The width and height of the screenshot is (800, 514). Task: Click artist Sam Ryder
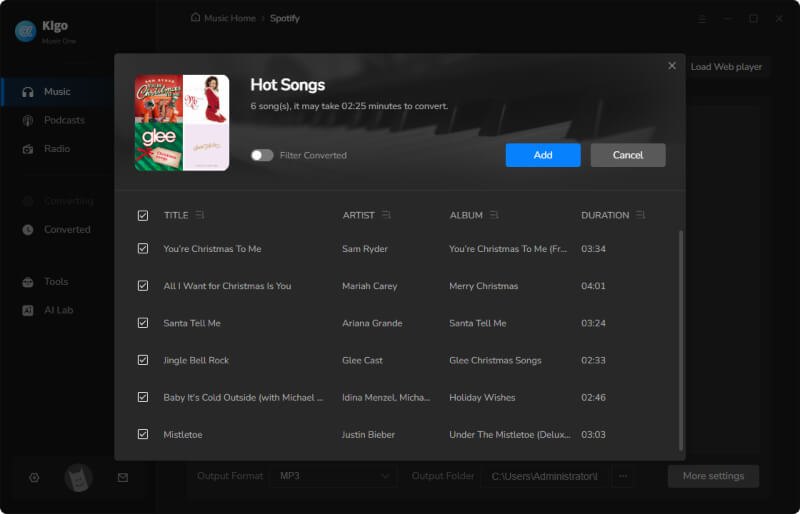(x=365, y=249)
